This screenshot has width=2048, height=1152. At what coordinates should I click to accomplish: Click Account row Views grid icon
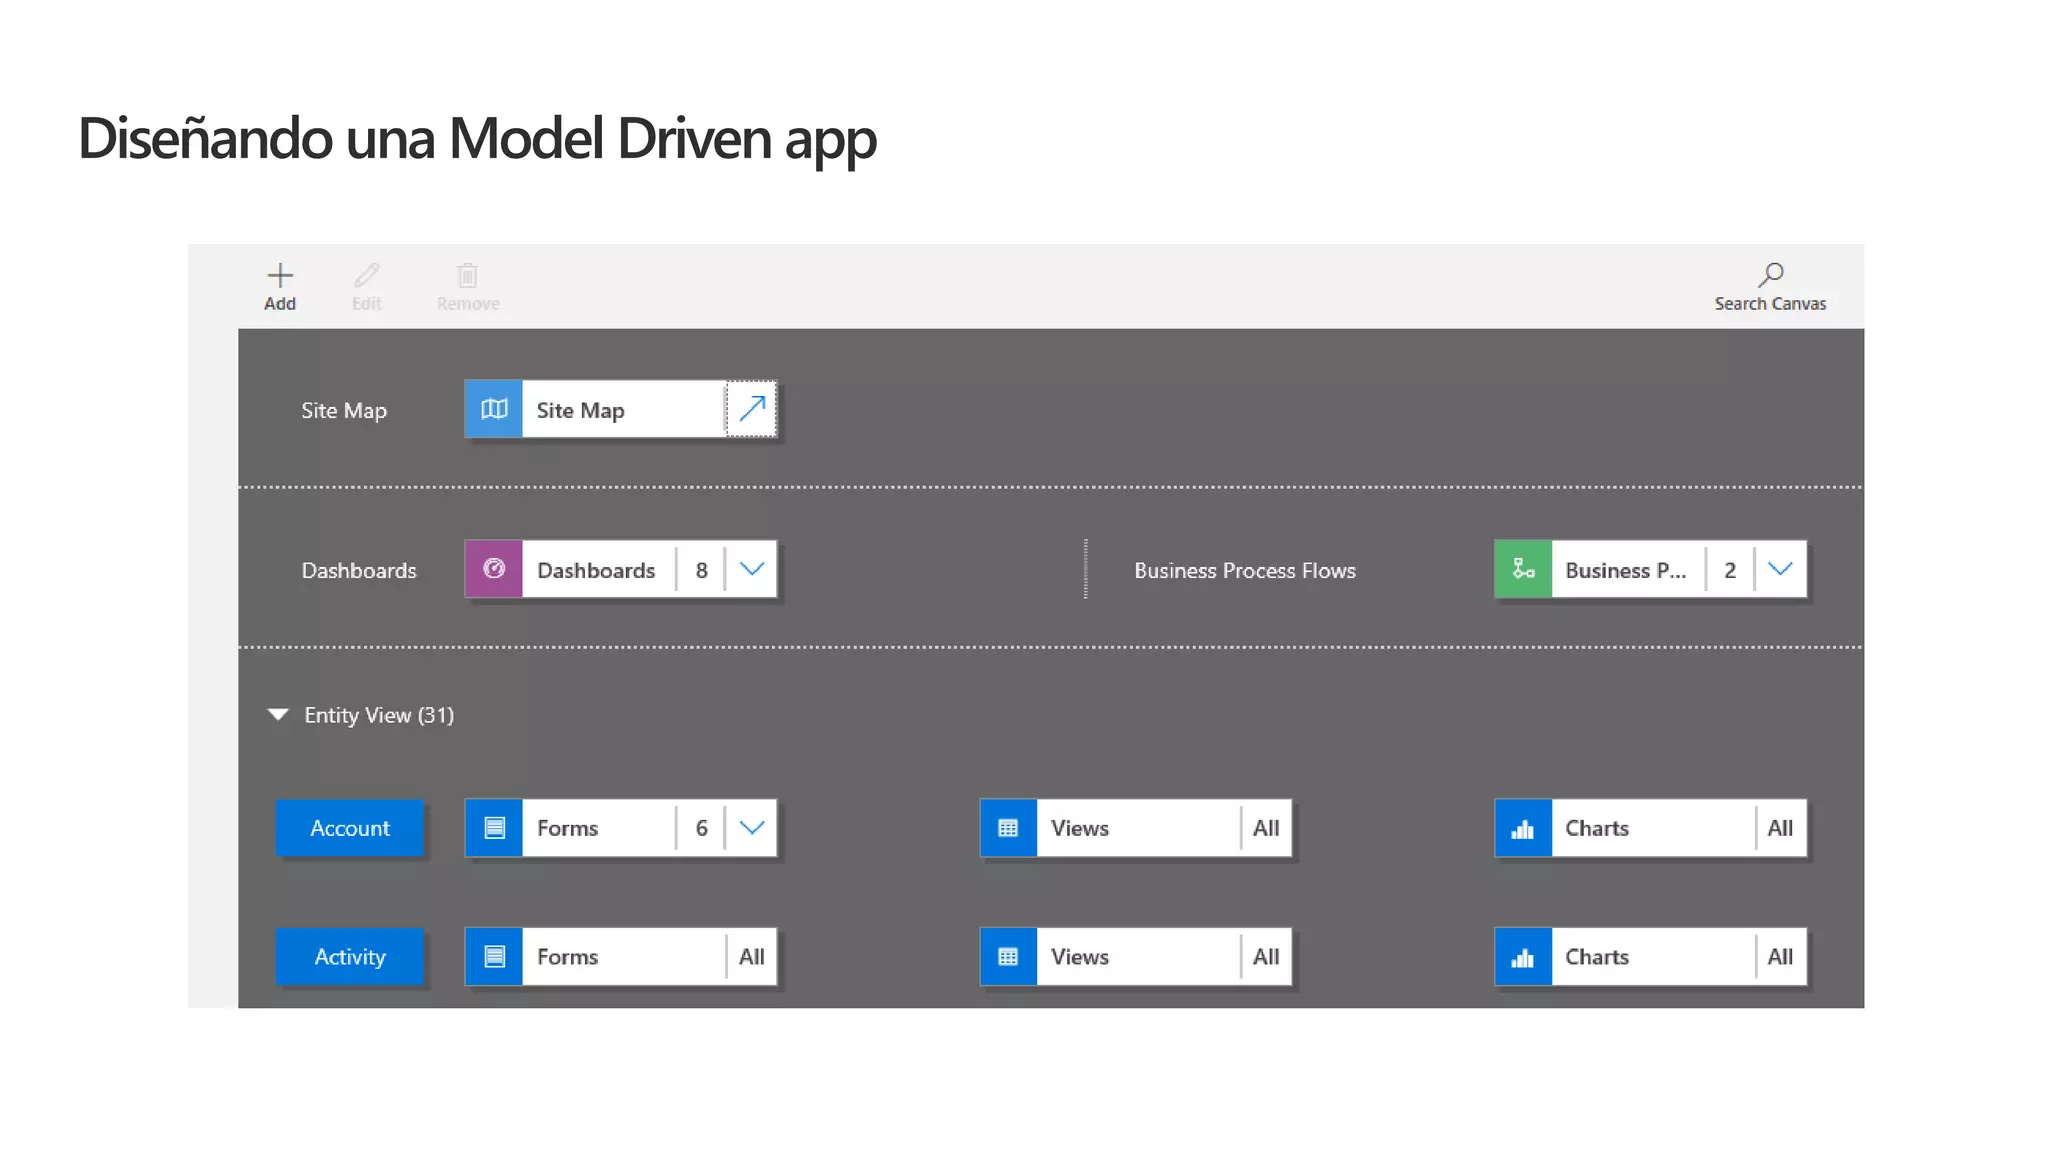tap(1008, 828)
